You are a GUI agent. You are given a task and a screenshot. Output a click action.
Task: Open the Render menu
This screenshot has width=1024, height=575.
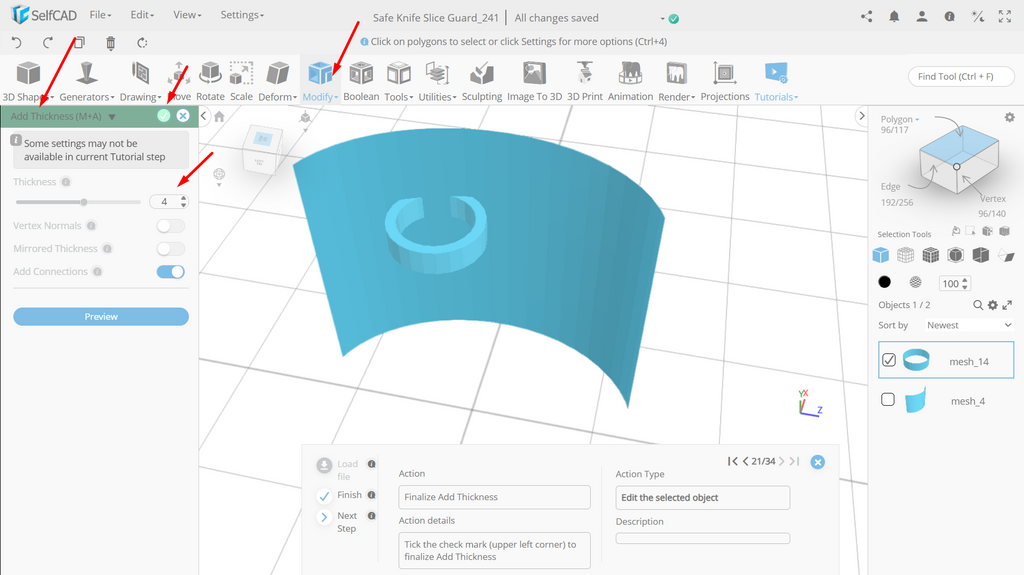coord(676,81)
